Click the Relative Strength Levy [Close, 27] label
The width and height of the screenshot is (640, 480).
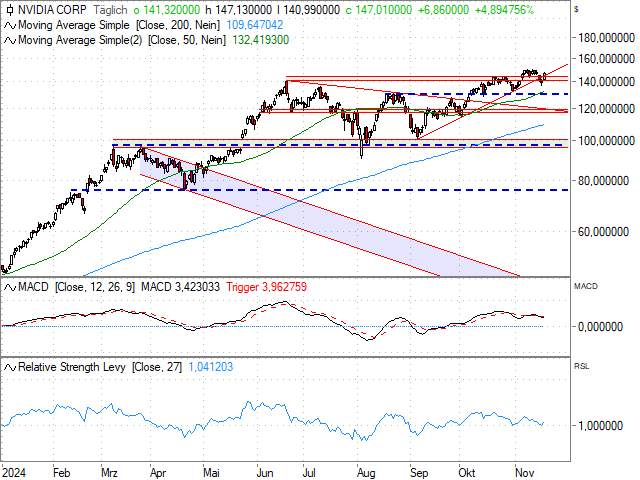(x=100, y=367)
